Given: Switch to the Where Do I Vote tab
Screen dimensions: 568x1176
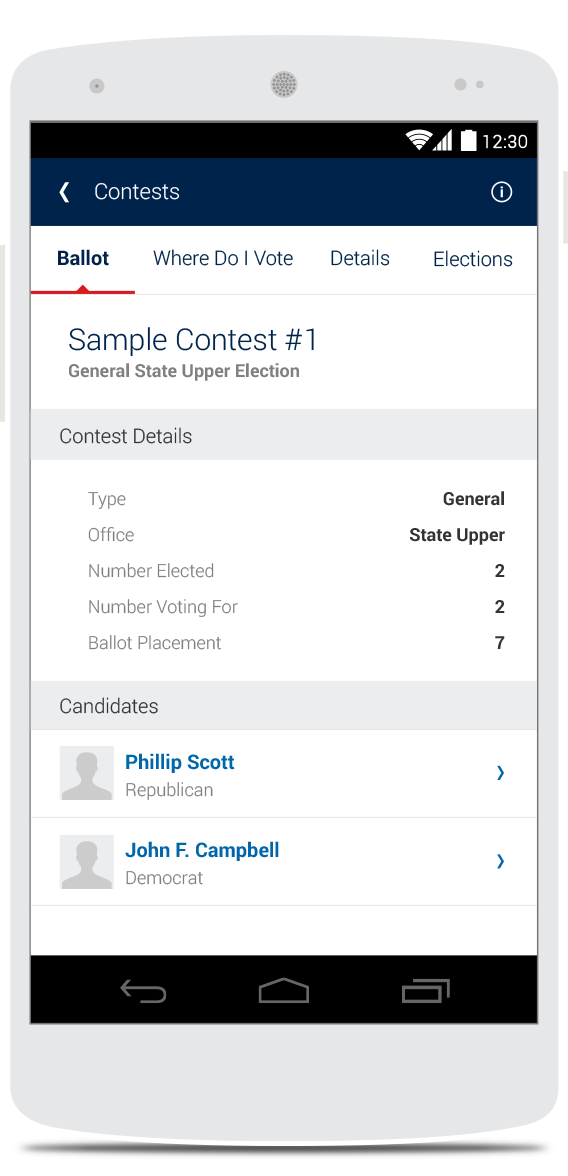Looking at the screenshot, I should click(x=223, y=258).
